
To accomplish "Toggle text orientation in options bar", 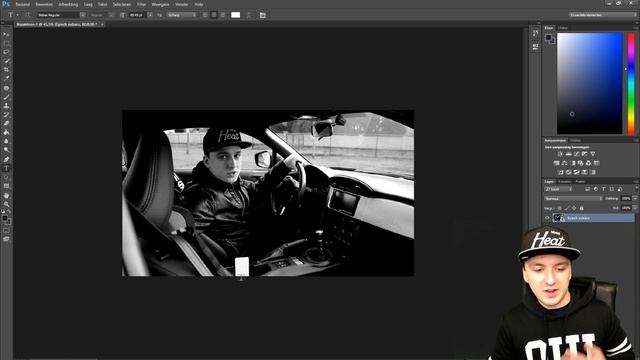I will click(x=27, y=15).
